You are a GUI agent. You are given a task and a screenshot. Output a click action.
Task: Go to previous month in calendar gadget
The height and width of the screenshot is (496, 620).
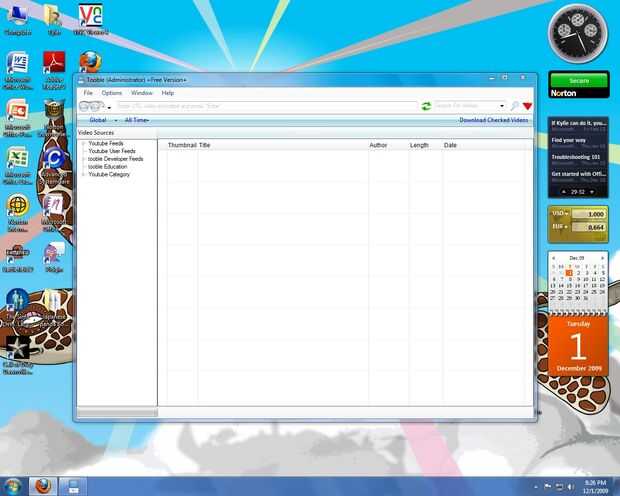point(554,258)
